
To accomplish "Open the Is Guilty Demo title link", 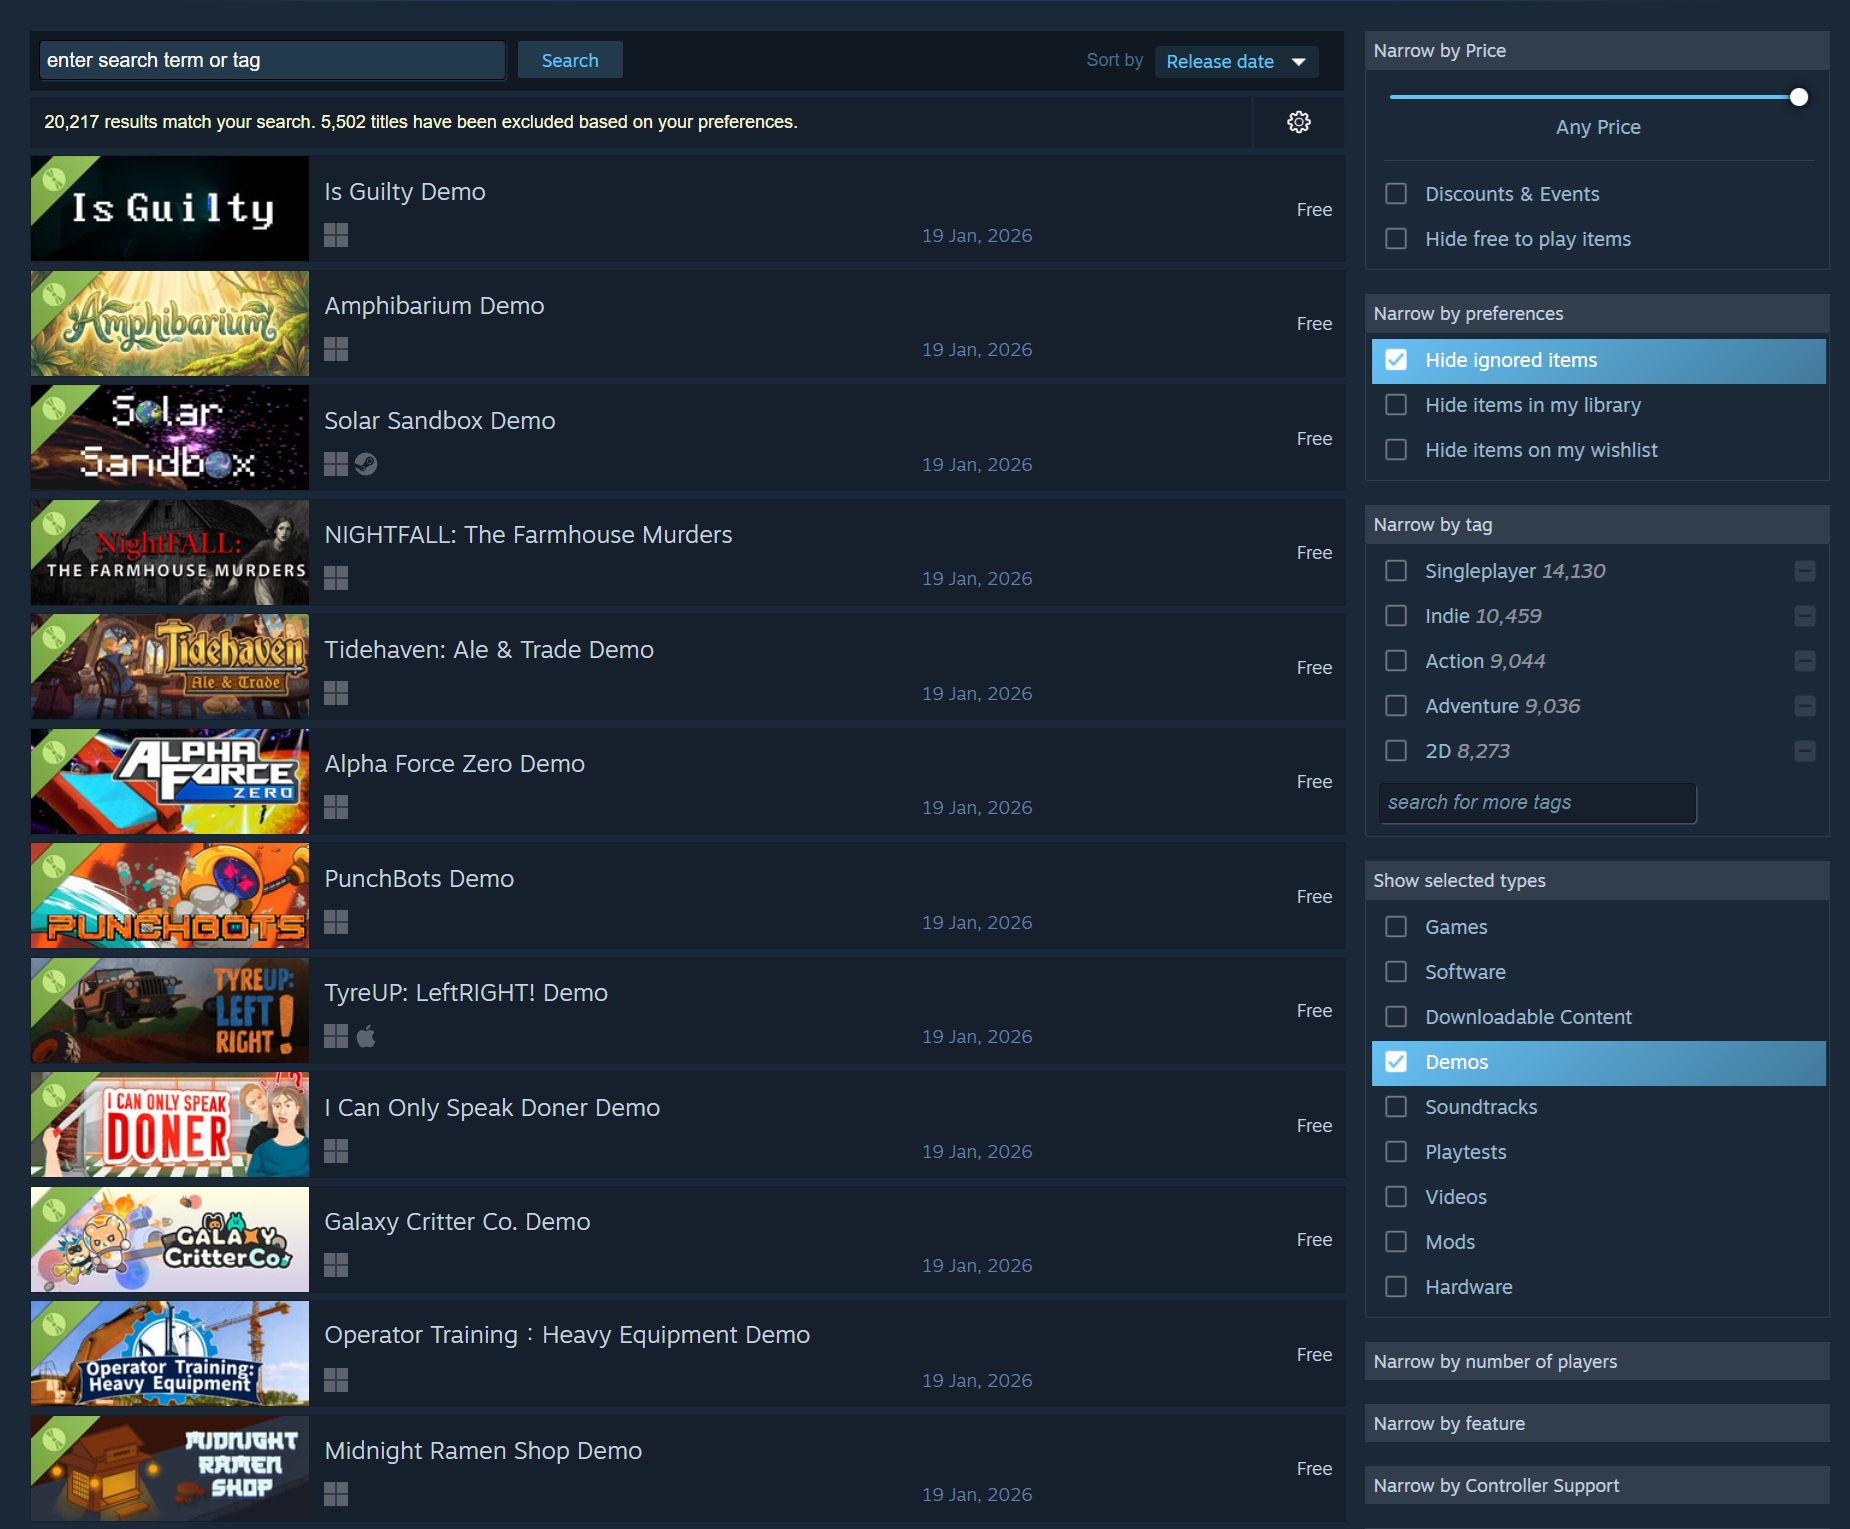I will coord(405,191).
